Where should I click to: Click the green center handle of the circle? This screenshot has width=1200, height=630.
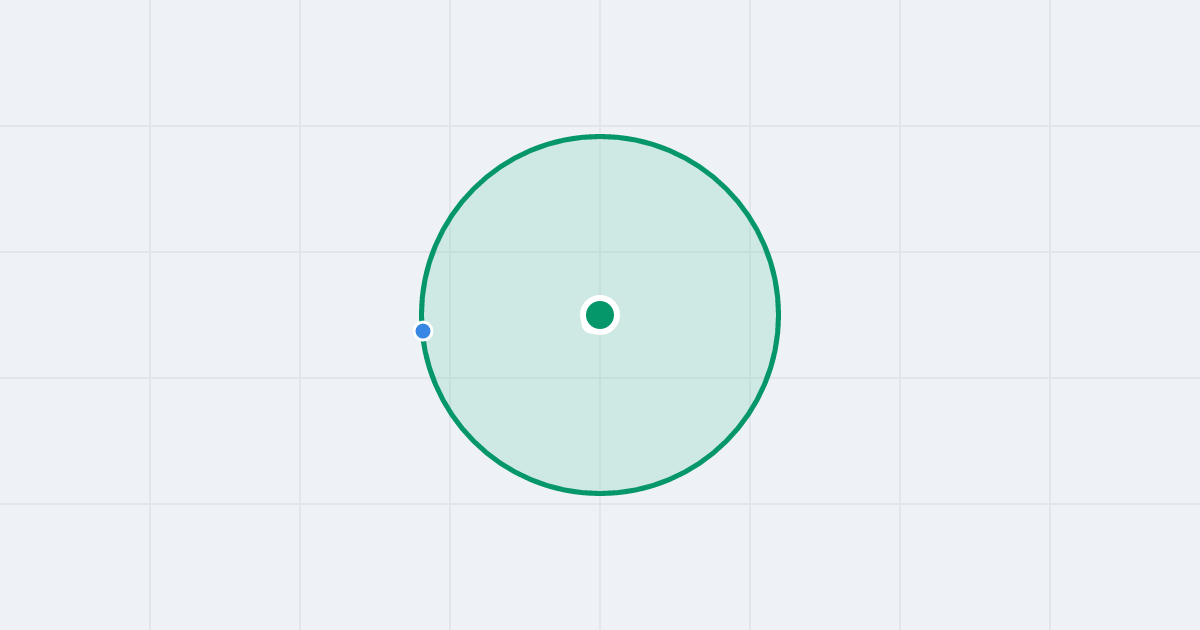(600, 315)
